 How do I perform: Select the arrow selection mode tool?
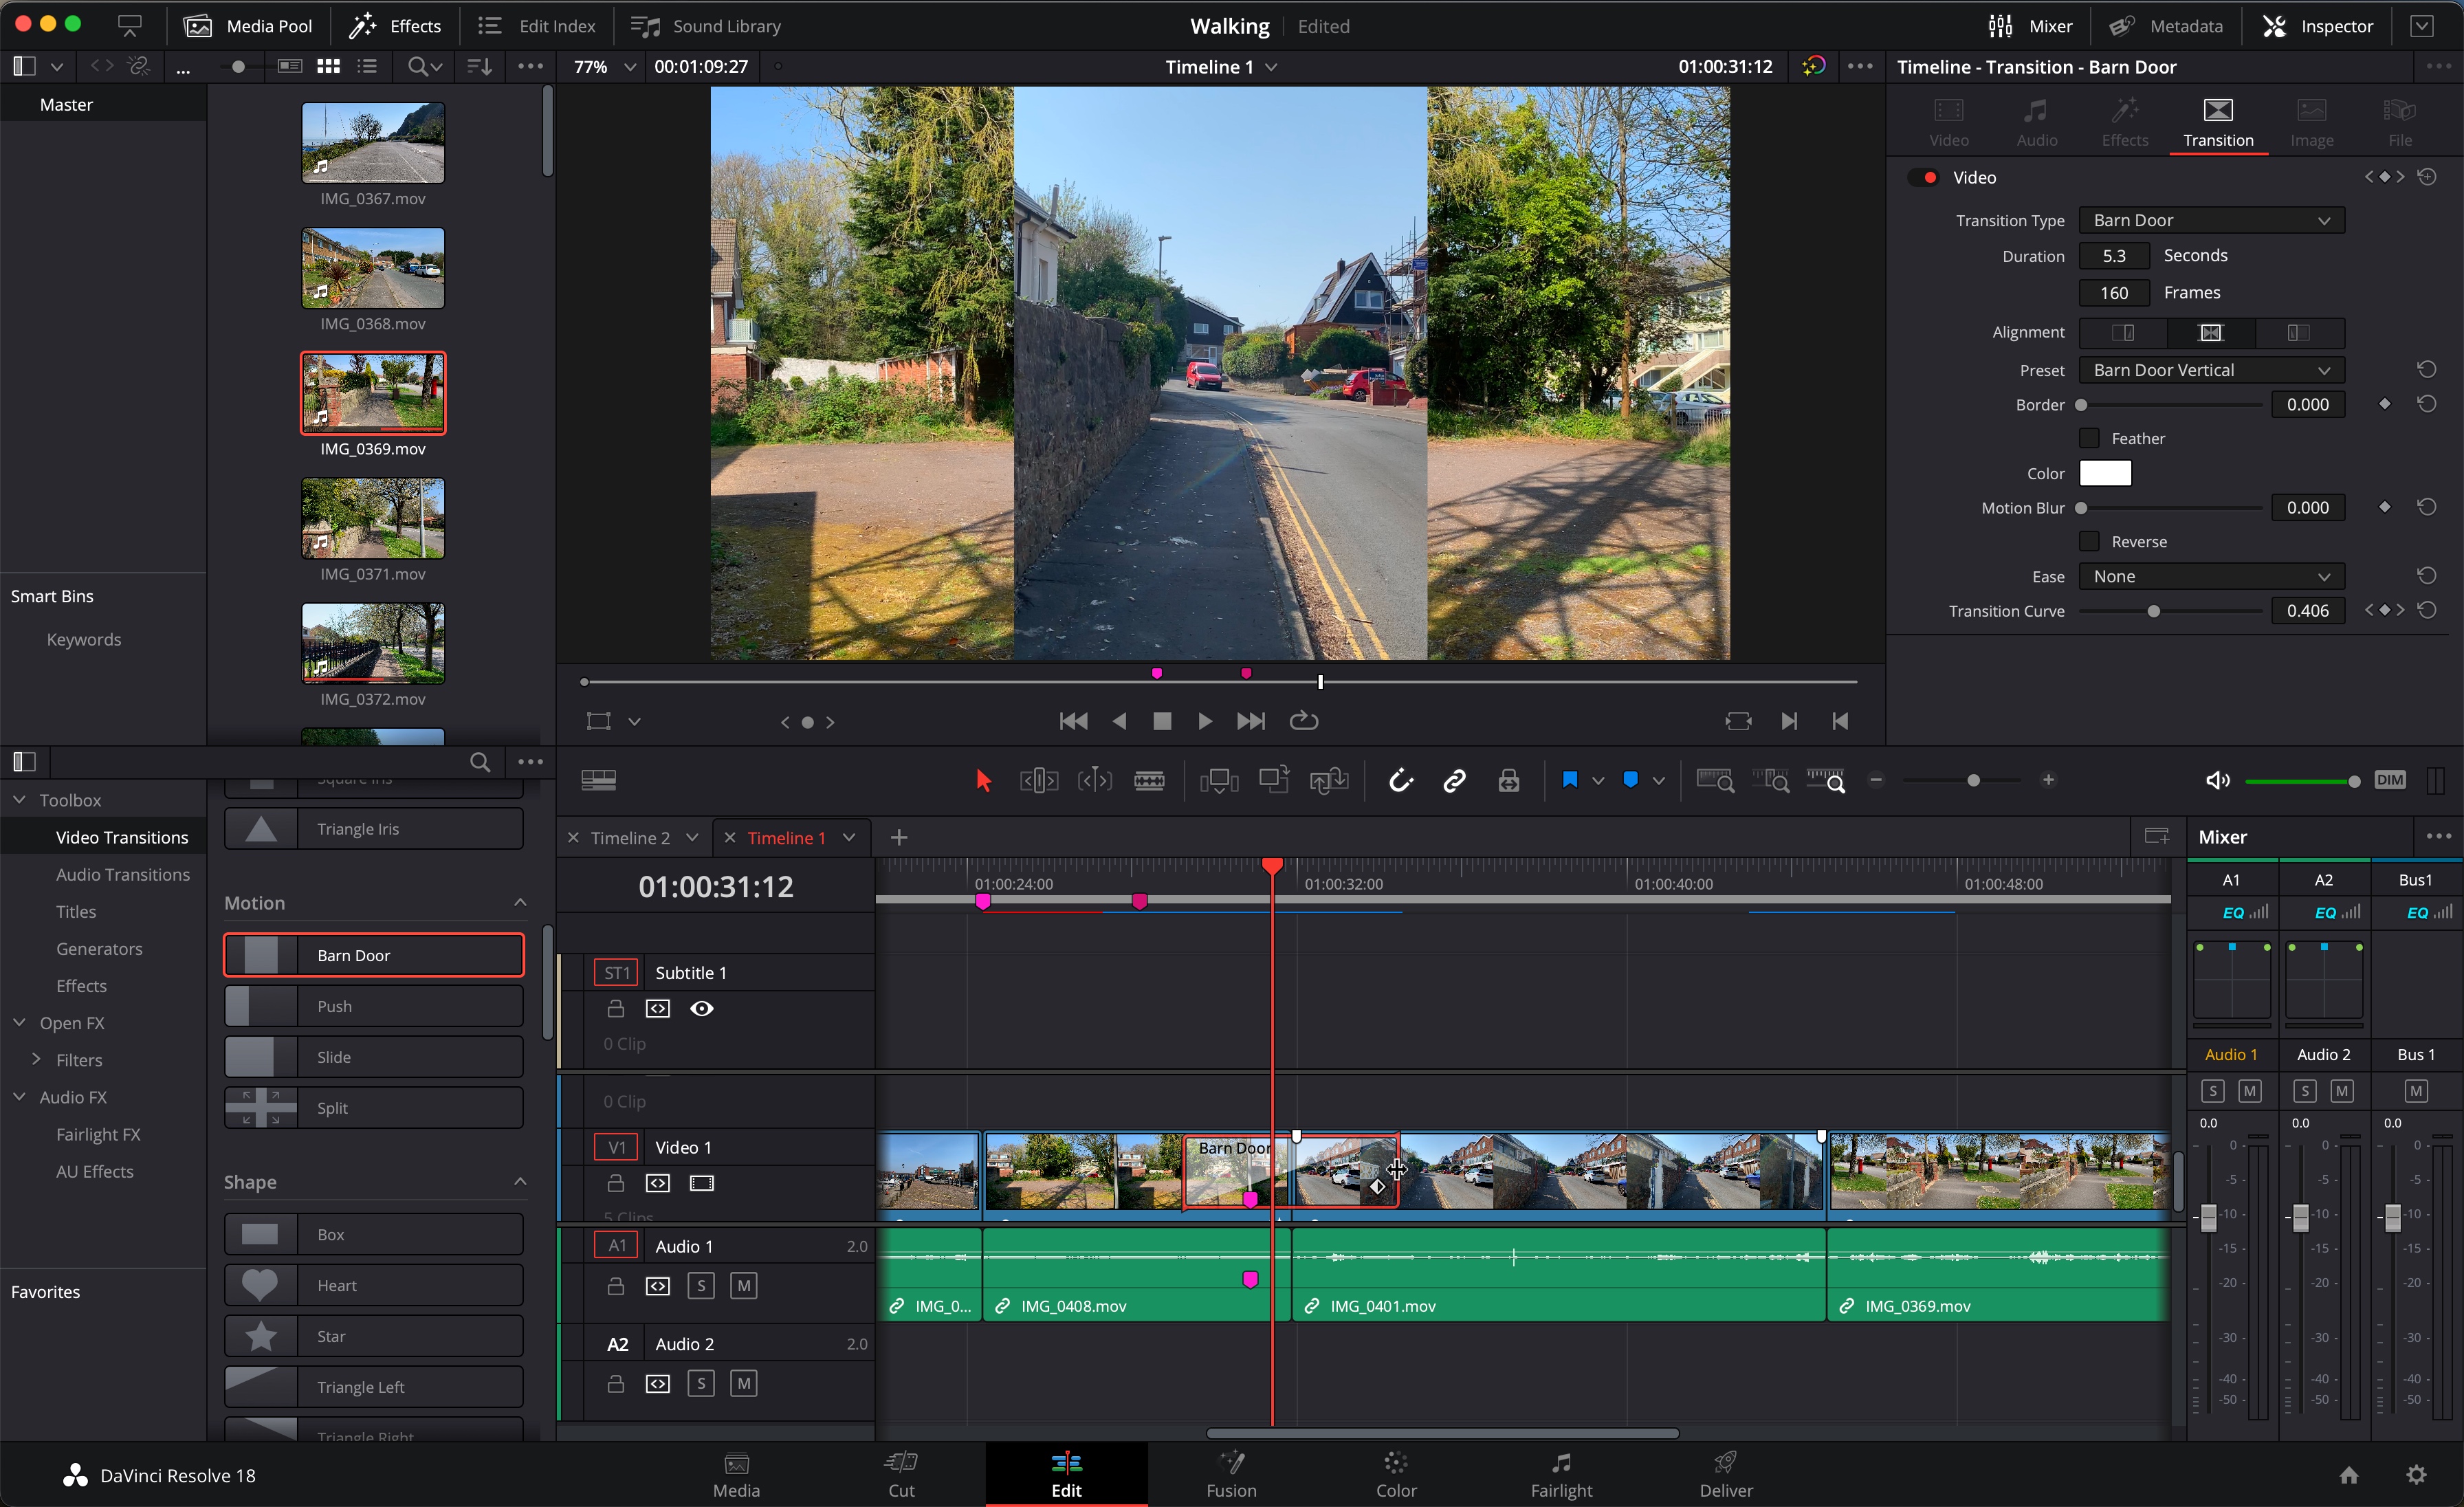[983, 780]
